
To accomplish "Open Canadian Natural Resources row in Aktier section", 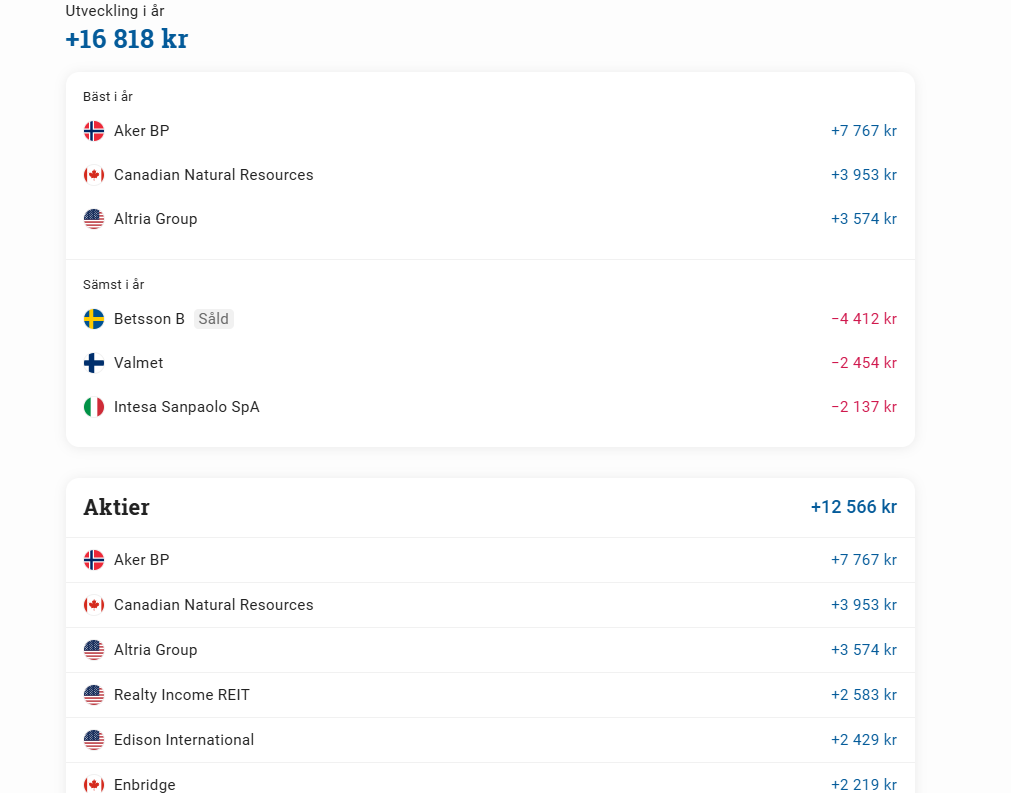I will [490, 605].
